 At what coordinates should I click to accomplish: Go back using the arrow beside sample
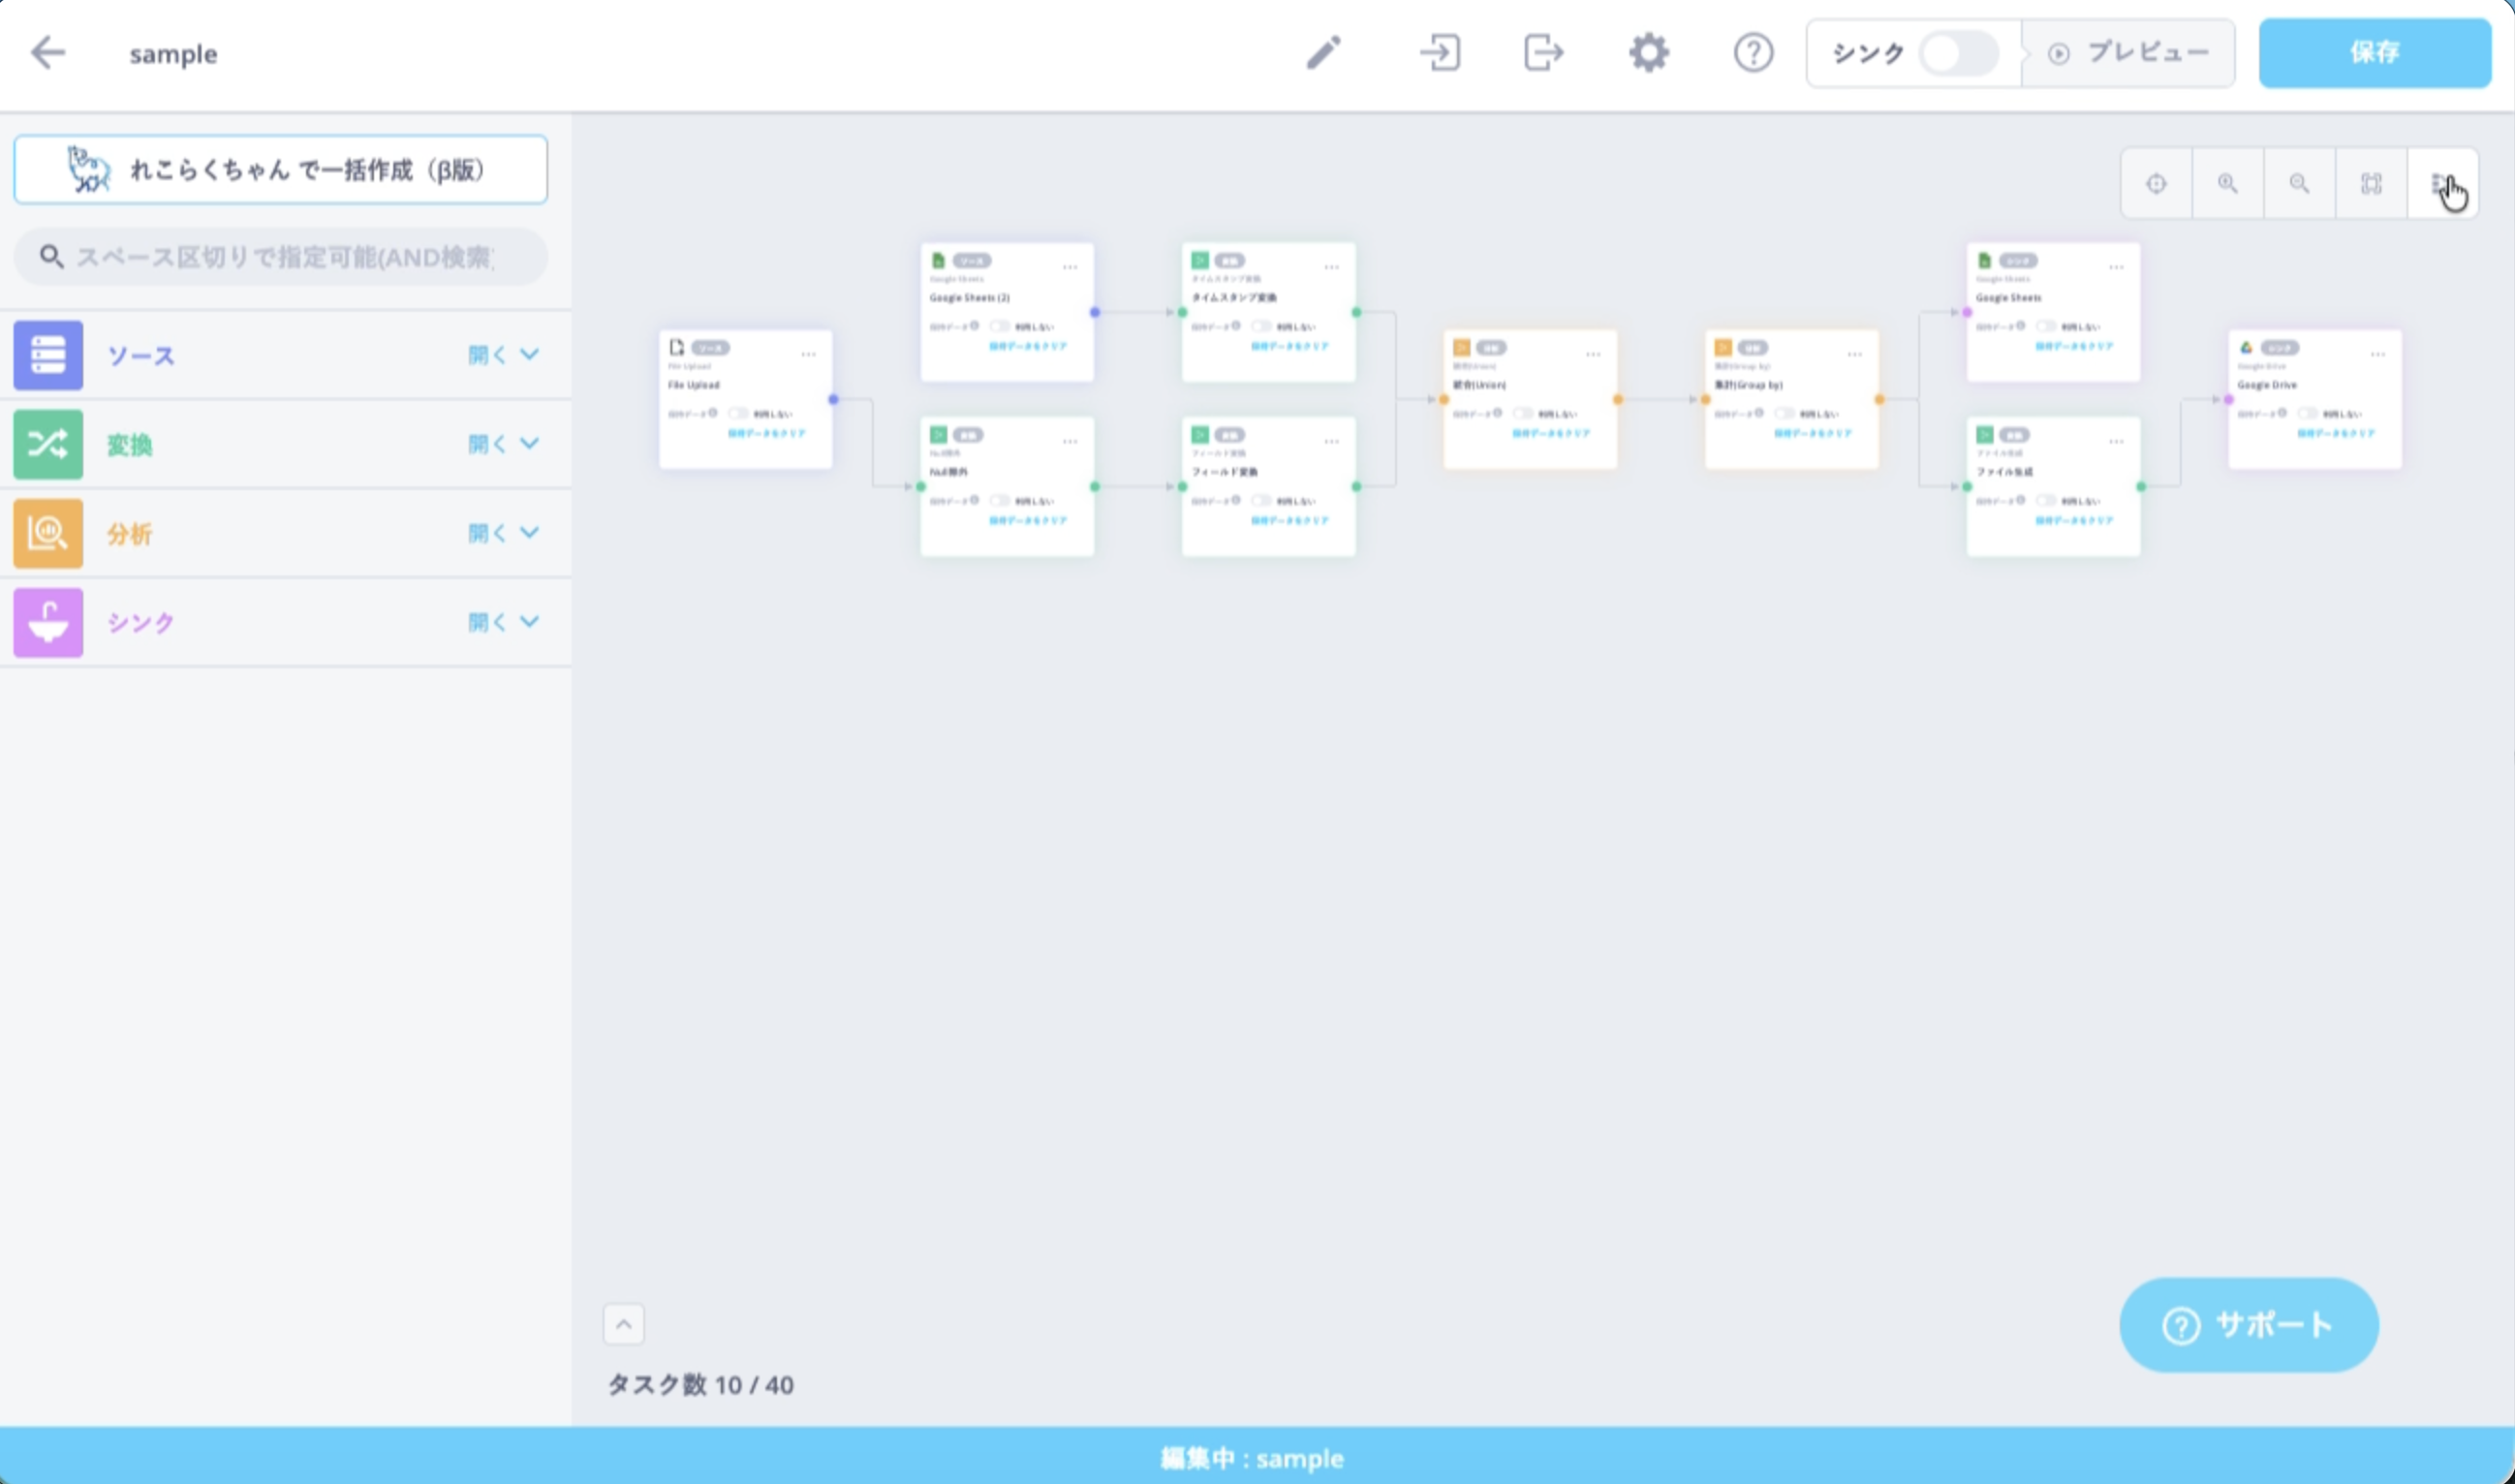47,52
